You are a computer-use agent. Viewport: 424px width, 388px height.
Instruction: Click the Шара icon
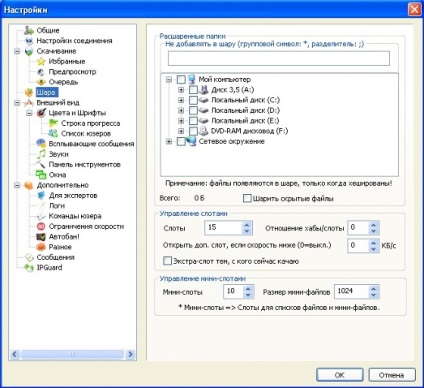click(29, 92)
